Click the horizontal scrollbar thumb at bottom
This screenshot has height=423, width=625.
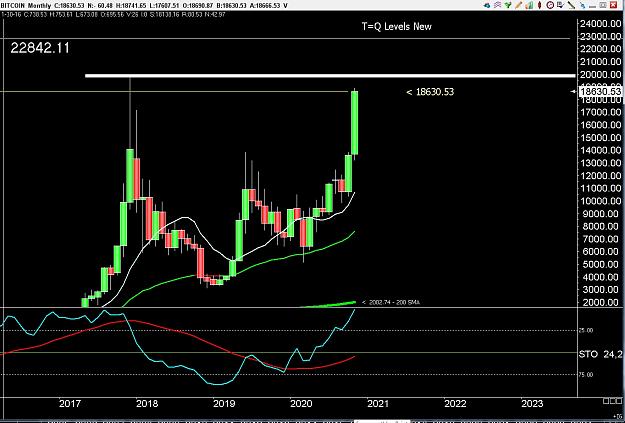382,421
